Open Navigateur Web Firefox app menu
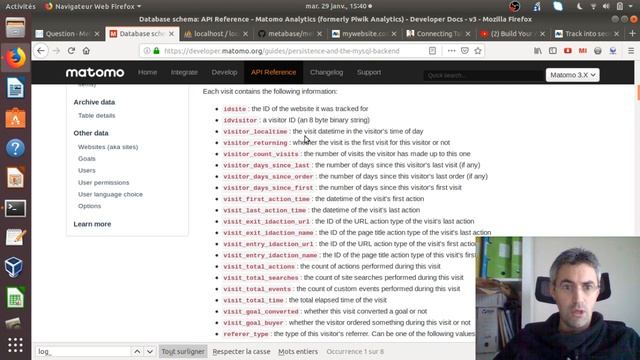This screenshot has width=640, height=360. 94,6
